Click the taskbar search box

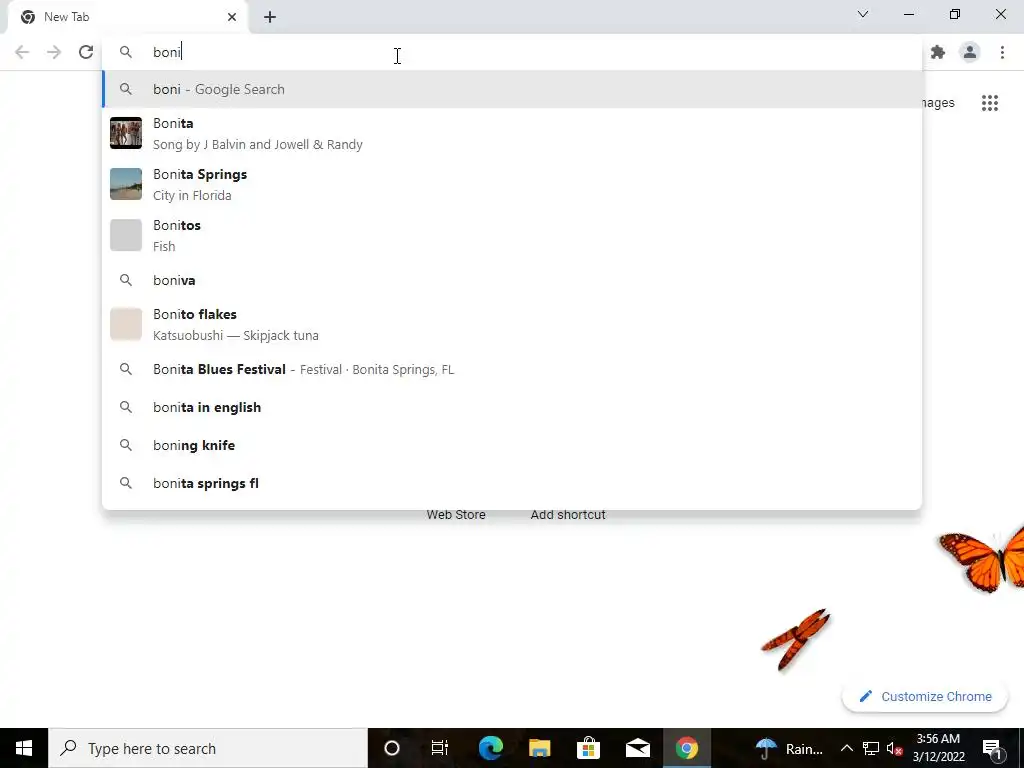pyautogui.click(x=208, y=748)
